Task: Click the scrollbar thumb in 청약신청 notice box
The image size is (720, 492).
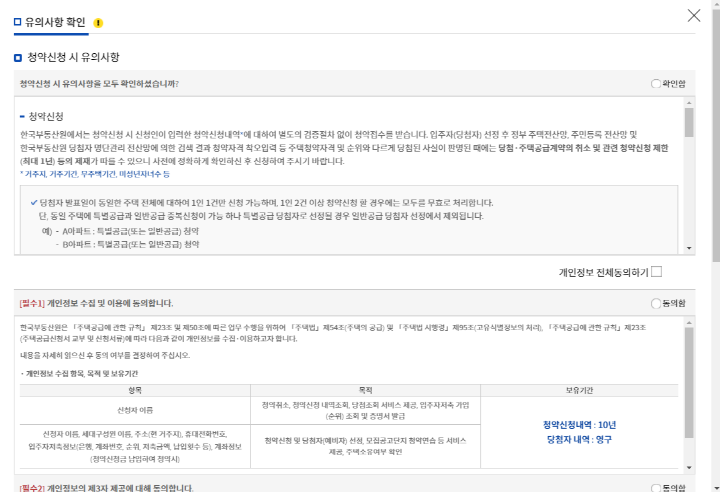Action: 689,122
